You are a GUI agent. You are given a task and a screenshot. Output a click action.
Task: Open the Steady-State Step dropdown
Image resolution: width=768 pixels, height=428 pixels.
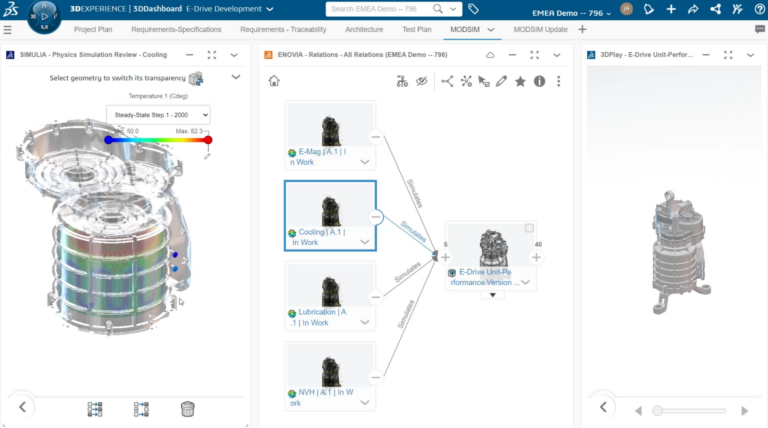pos(158,115)
